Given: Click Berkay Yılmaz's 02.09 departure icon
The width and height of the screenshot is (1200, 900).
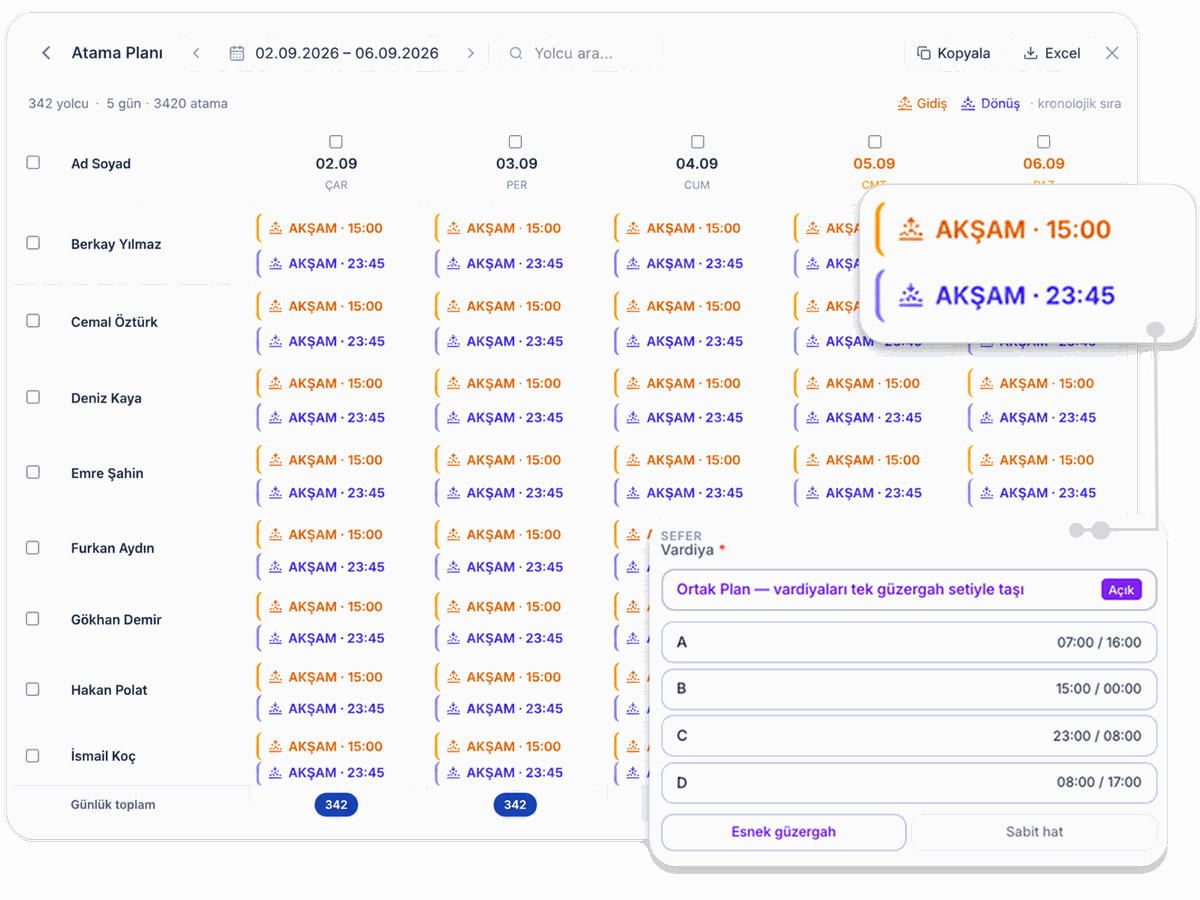Looking at the screenshot, I should [x=276, y=228].
